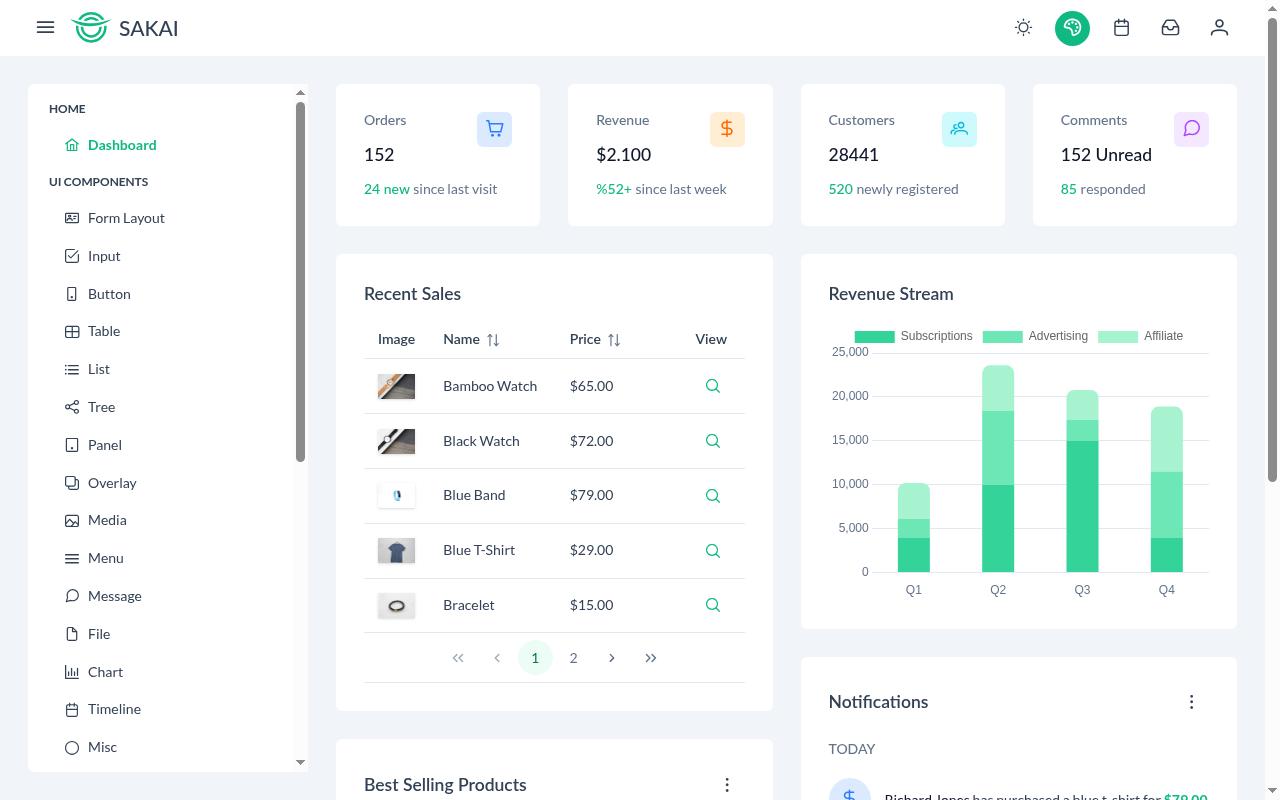Viewport: 1280px width, 800px height.
Task: Open the inbox icon in topbar
Action: coord(1170,28)
